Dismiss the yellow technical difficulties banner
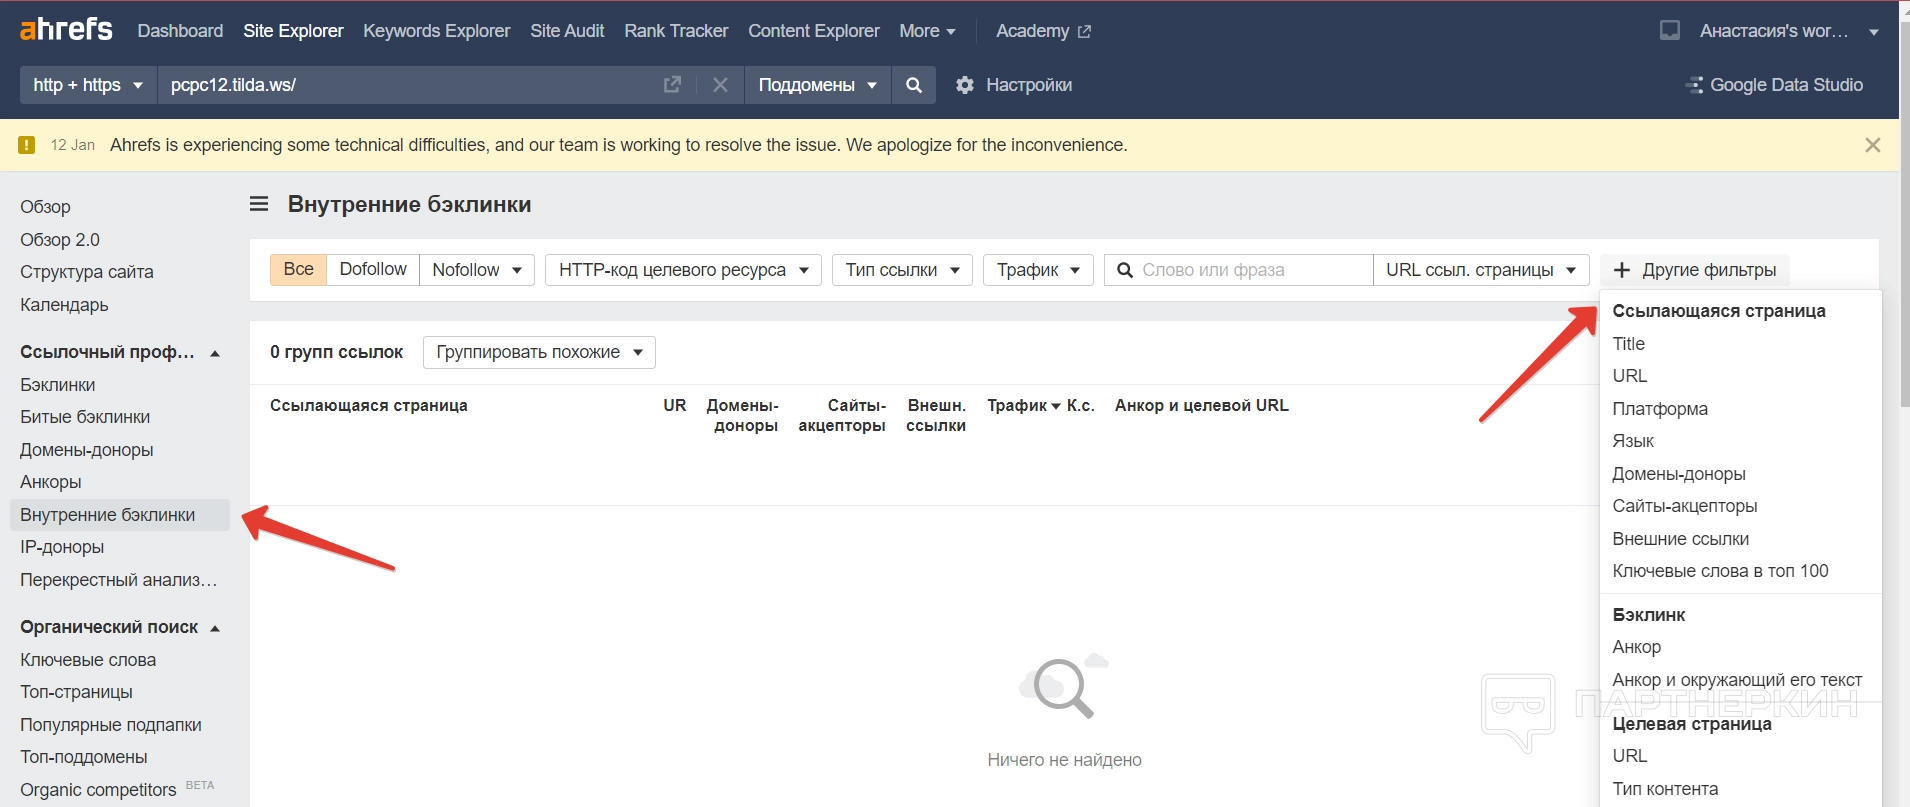Viewport: 1910px width, 807px height. point(1872,145)
